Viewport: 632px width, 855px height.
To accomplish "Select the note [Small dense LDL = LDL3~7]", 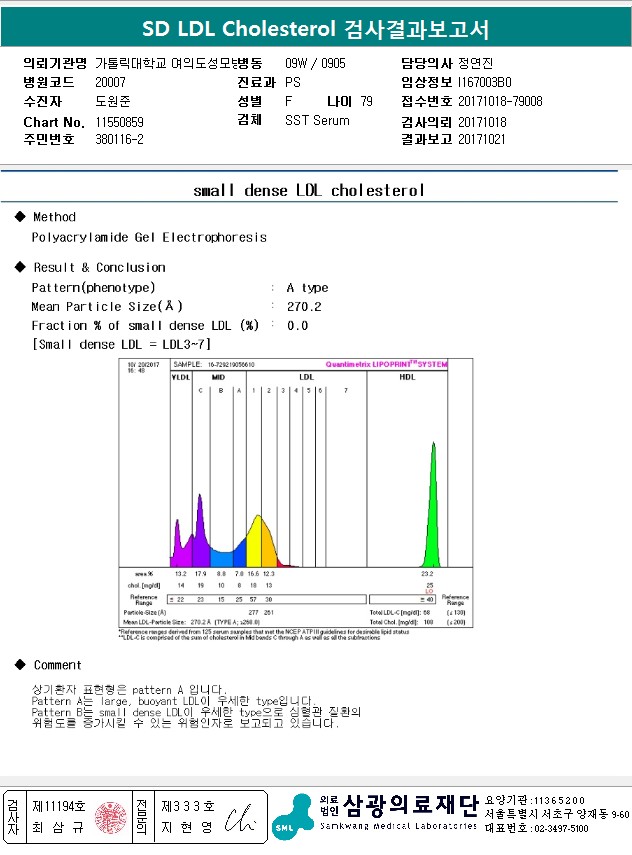I will click(x=121, y=345).
